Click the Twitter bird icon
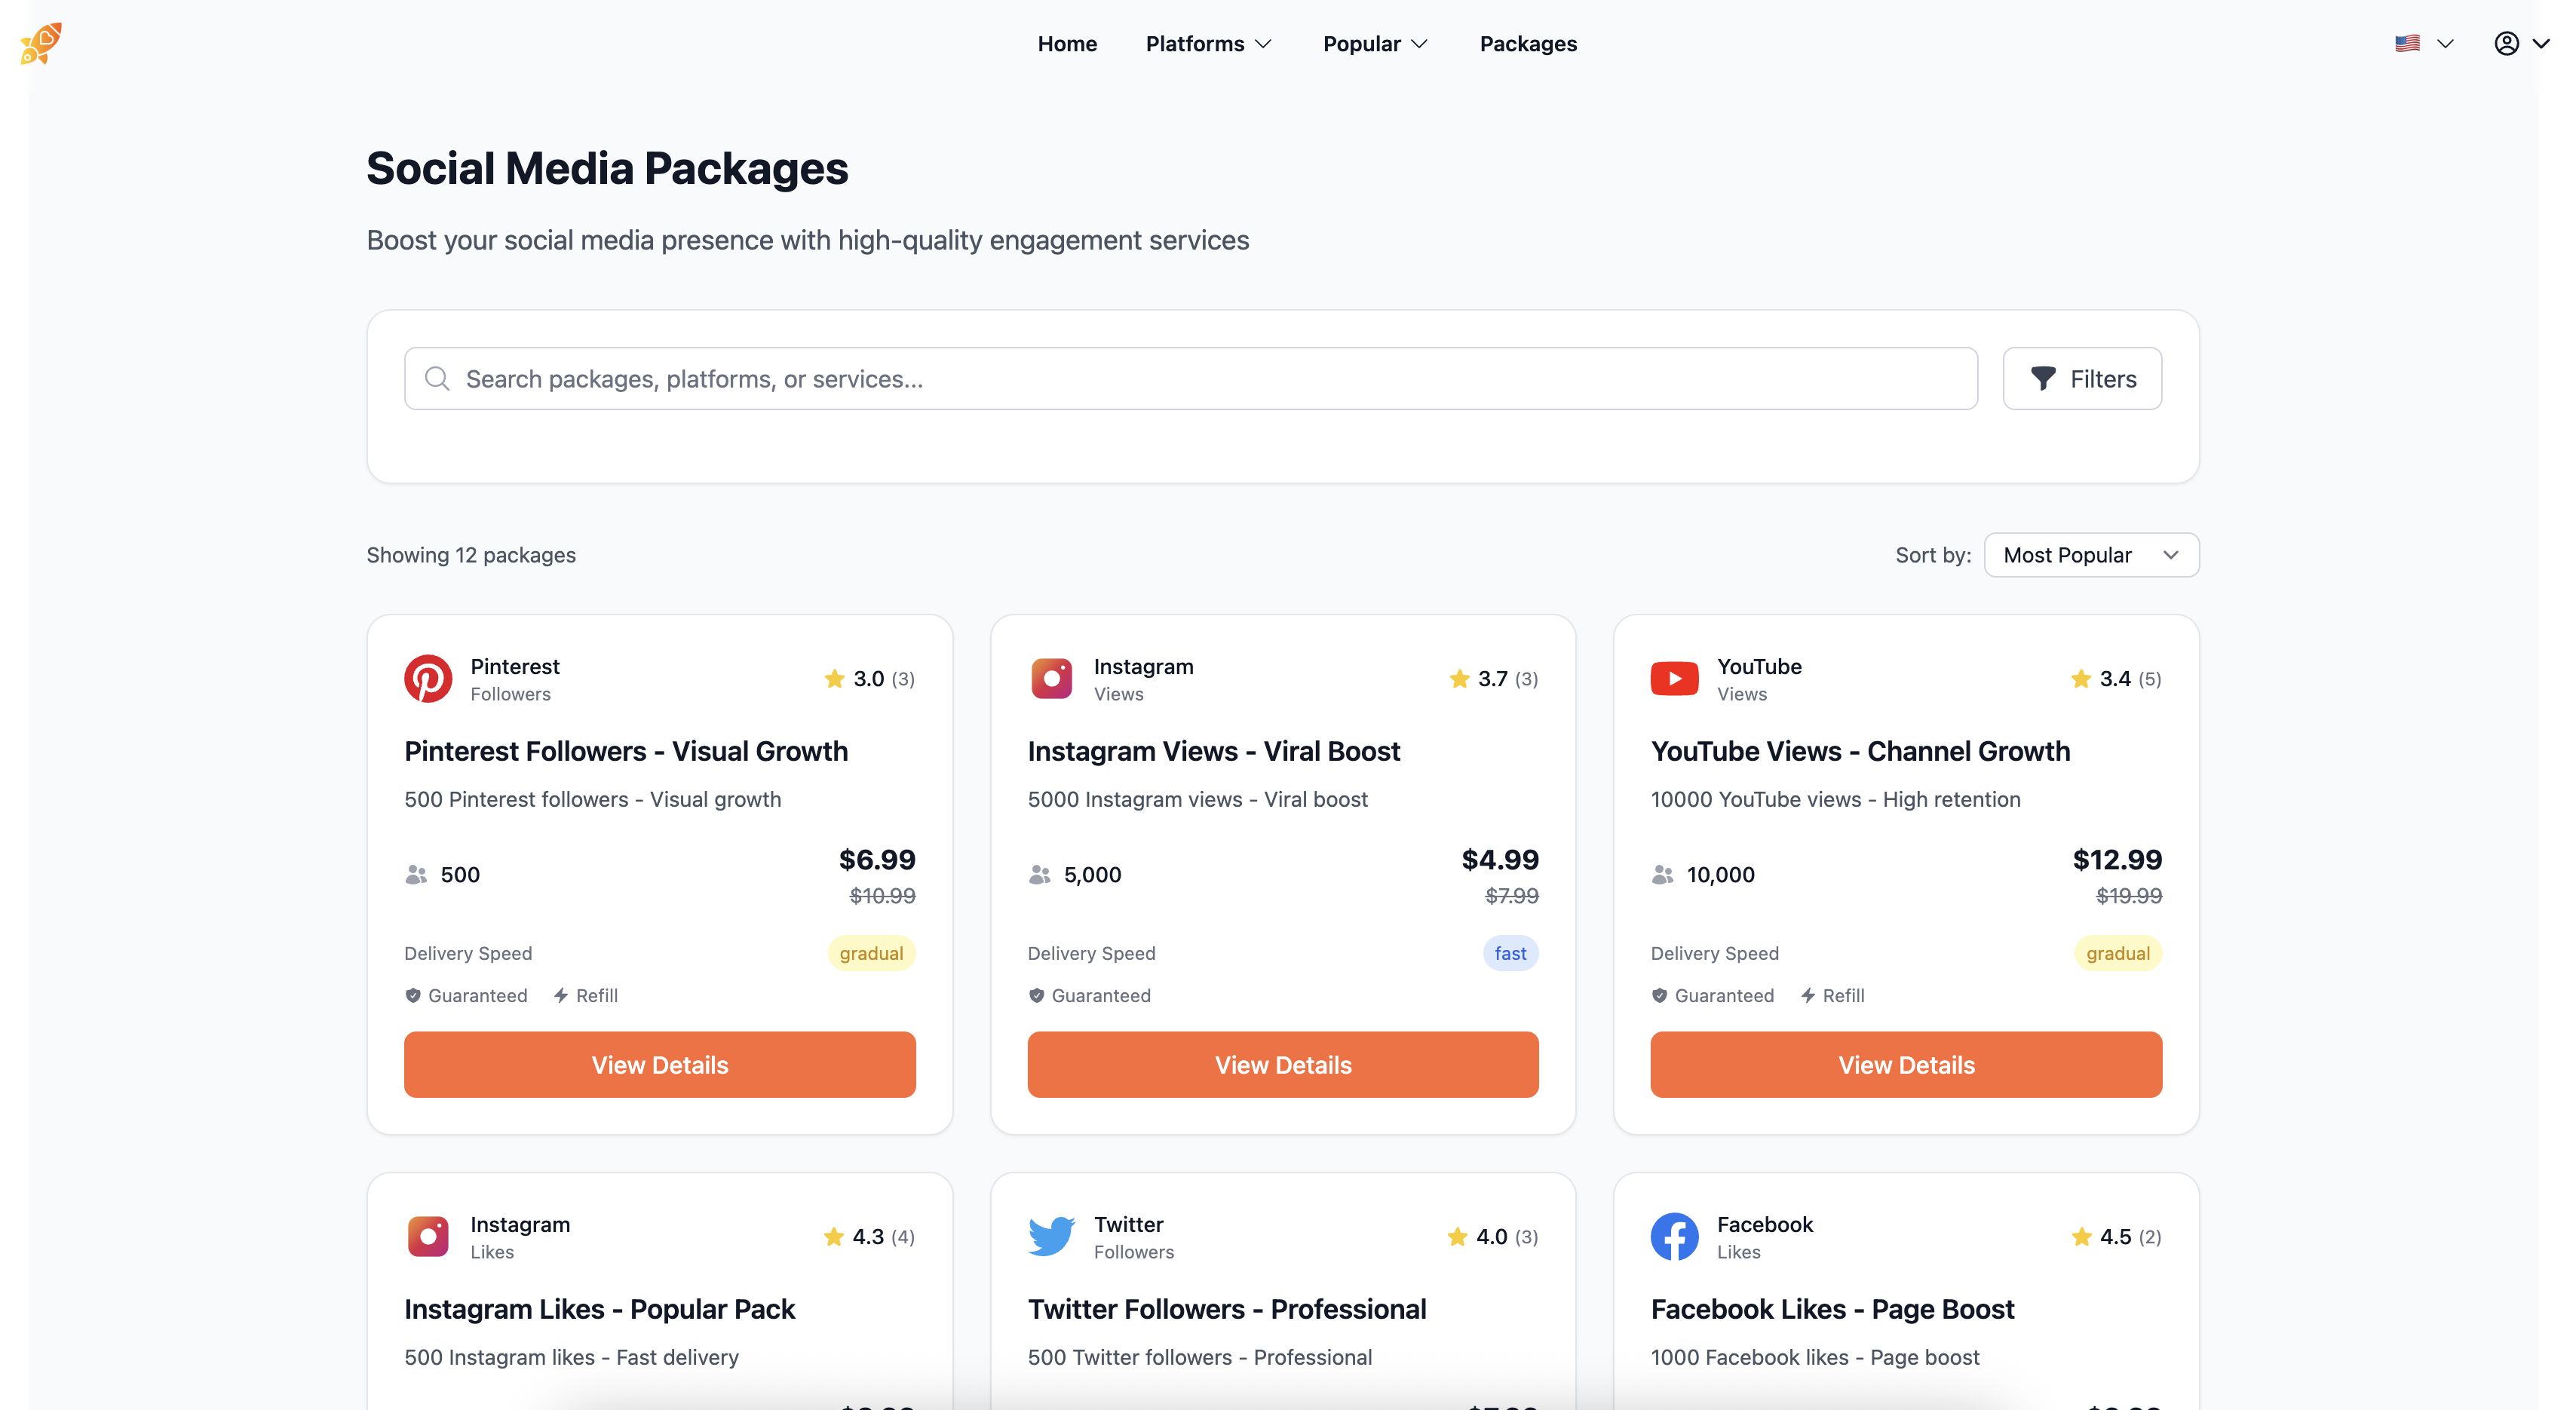The image size is (2576, 1410). click(x=1051, y=1237)
